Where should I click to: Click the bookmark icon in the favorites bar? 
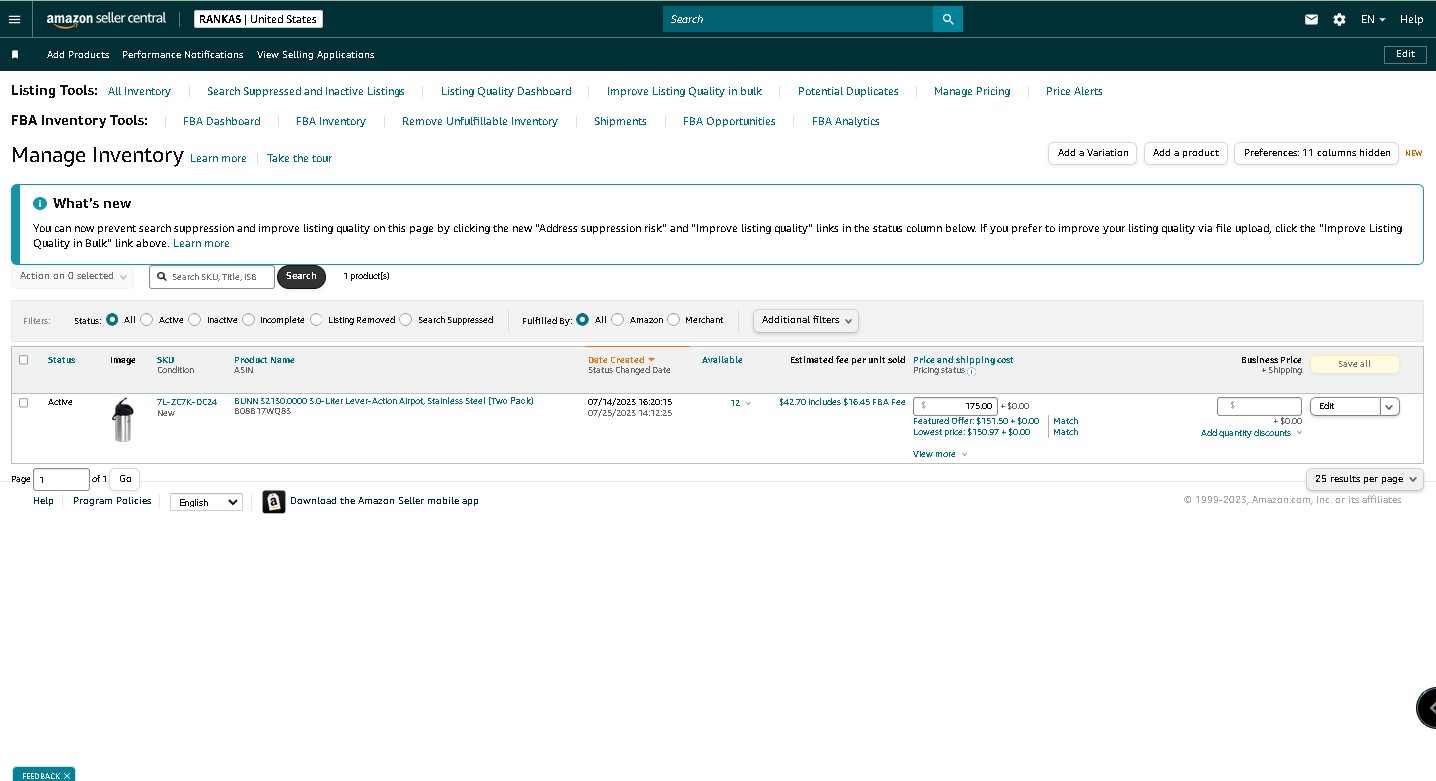pos(15,54)
